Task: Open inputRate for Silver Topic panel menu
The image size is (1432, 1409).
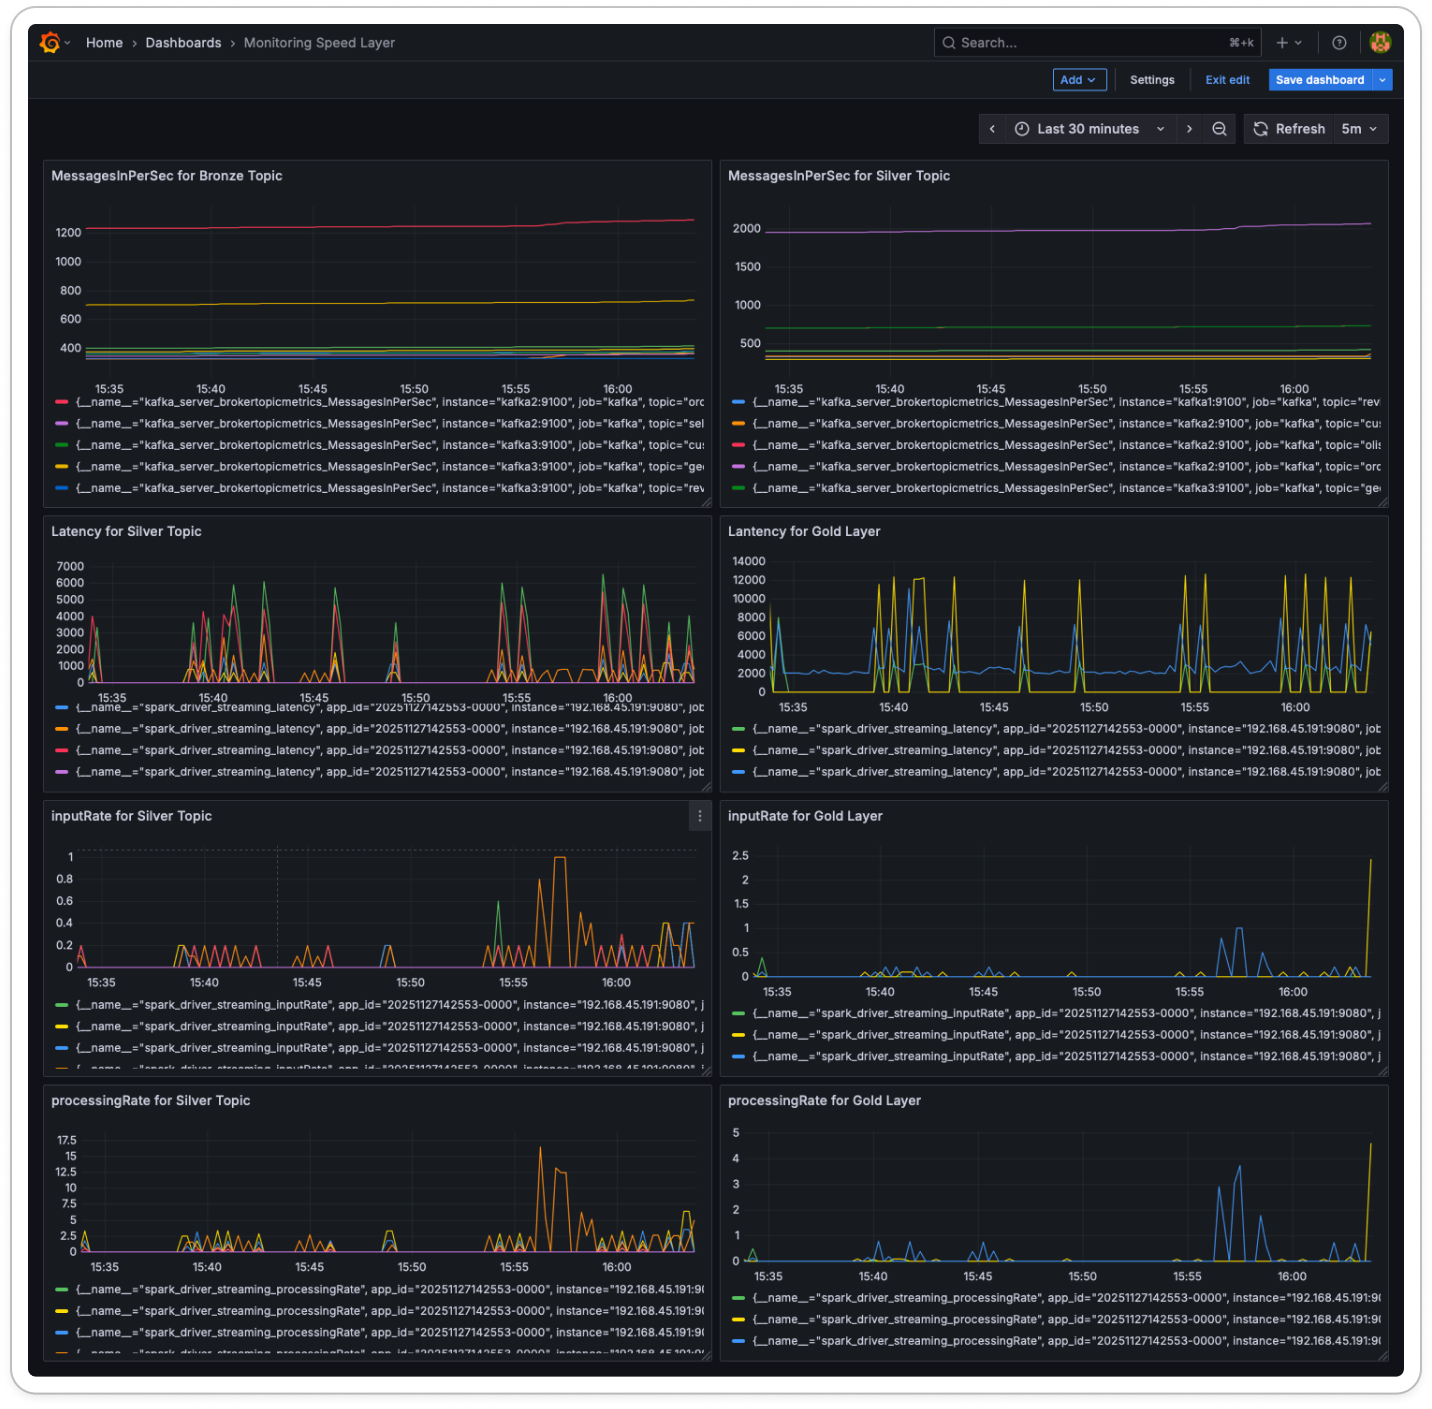Action: click(x=700, y=816)
